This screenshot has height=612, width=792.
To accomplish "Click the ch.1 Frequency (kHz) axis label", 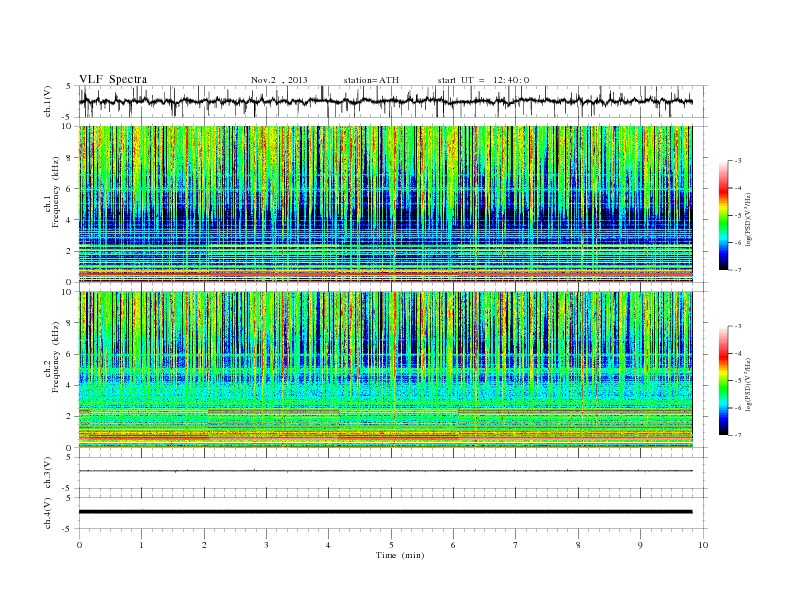I will [x=52, y=192].
